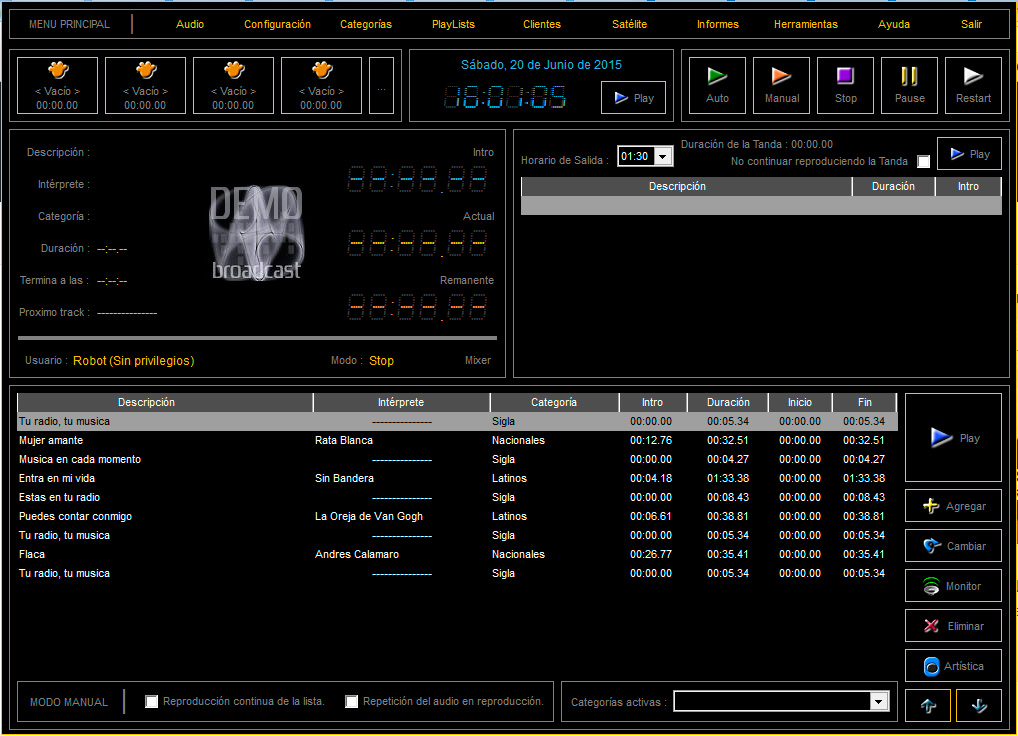This screenshot has width=1018, height=736.
Task: Click the MENU PRINCIPAL label
Action: click(x=69, y=24)
